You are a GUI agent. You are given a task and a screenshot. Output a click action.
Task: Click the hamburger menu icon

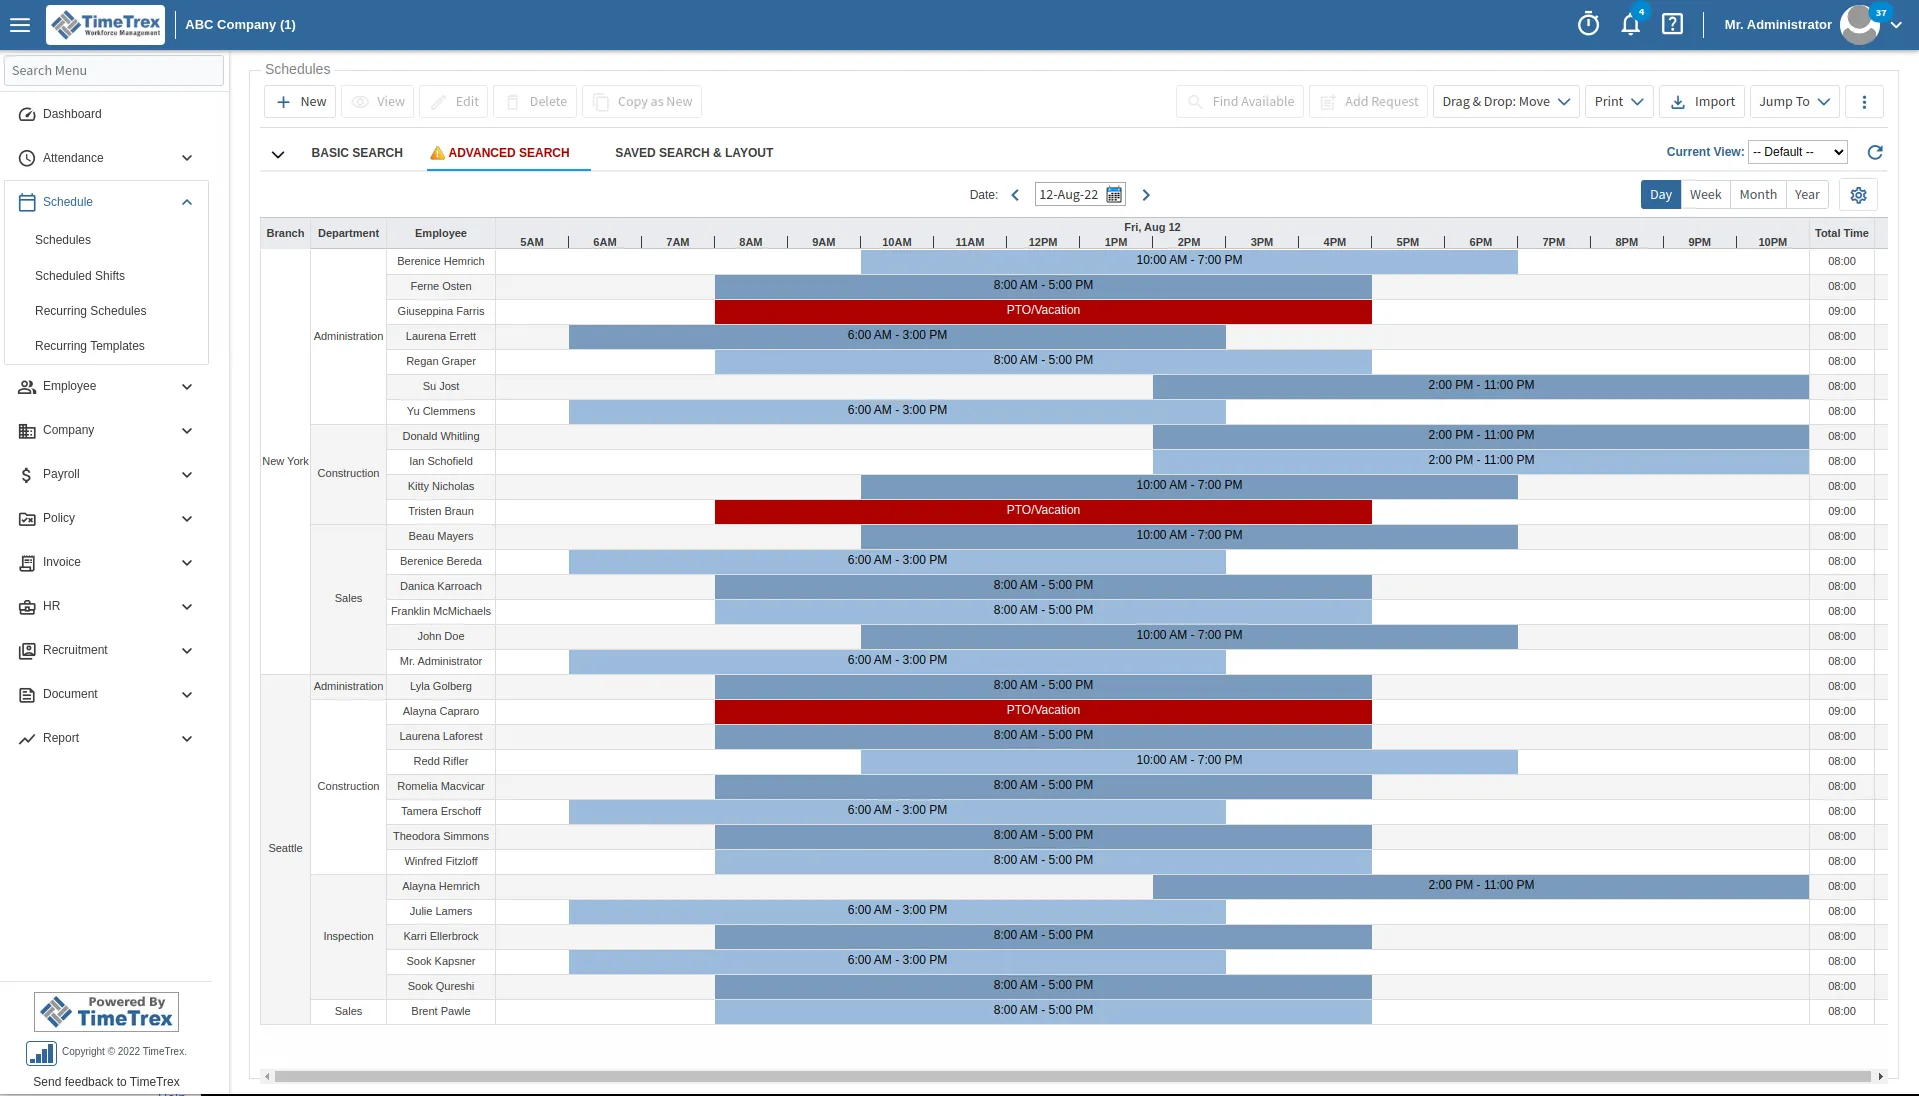pos(20,24)
